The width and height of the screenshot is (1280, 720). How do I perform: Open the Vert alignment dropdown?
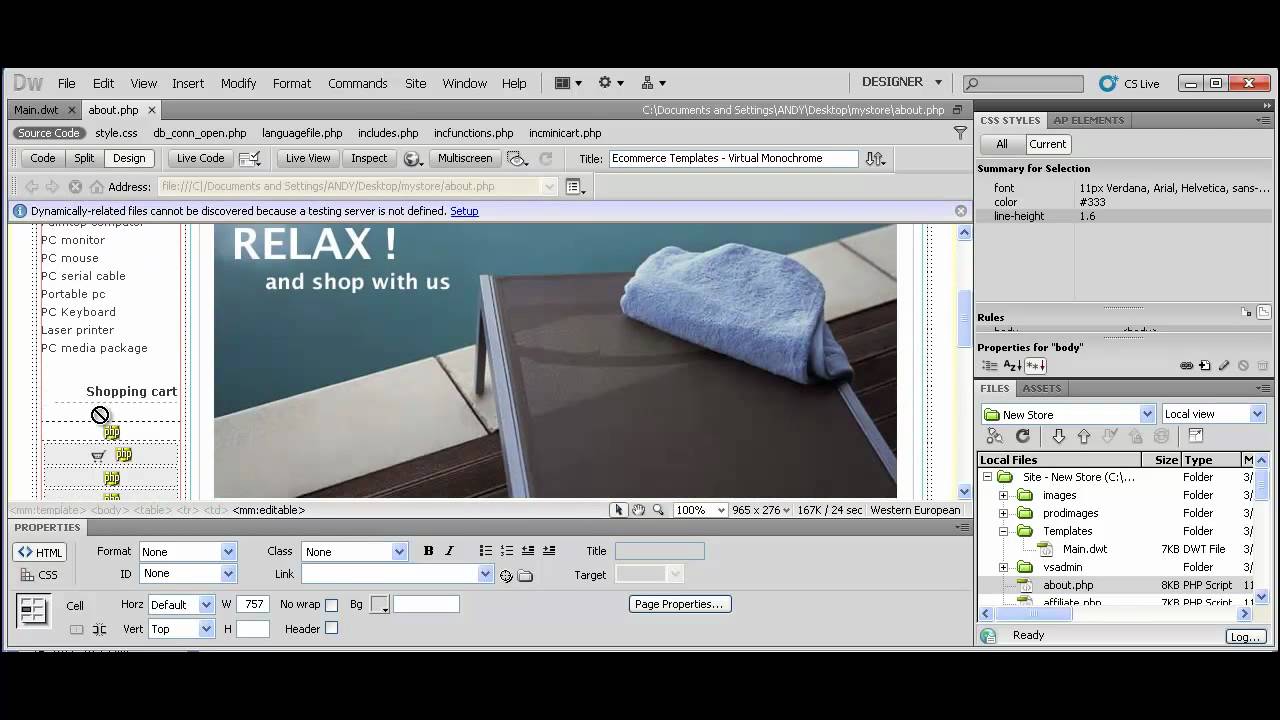coord(181,629)
